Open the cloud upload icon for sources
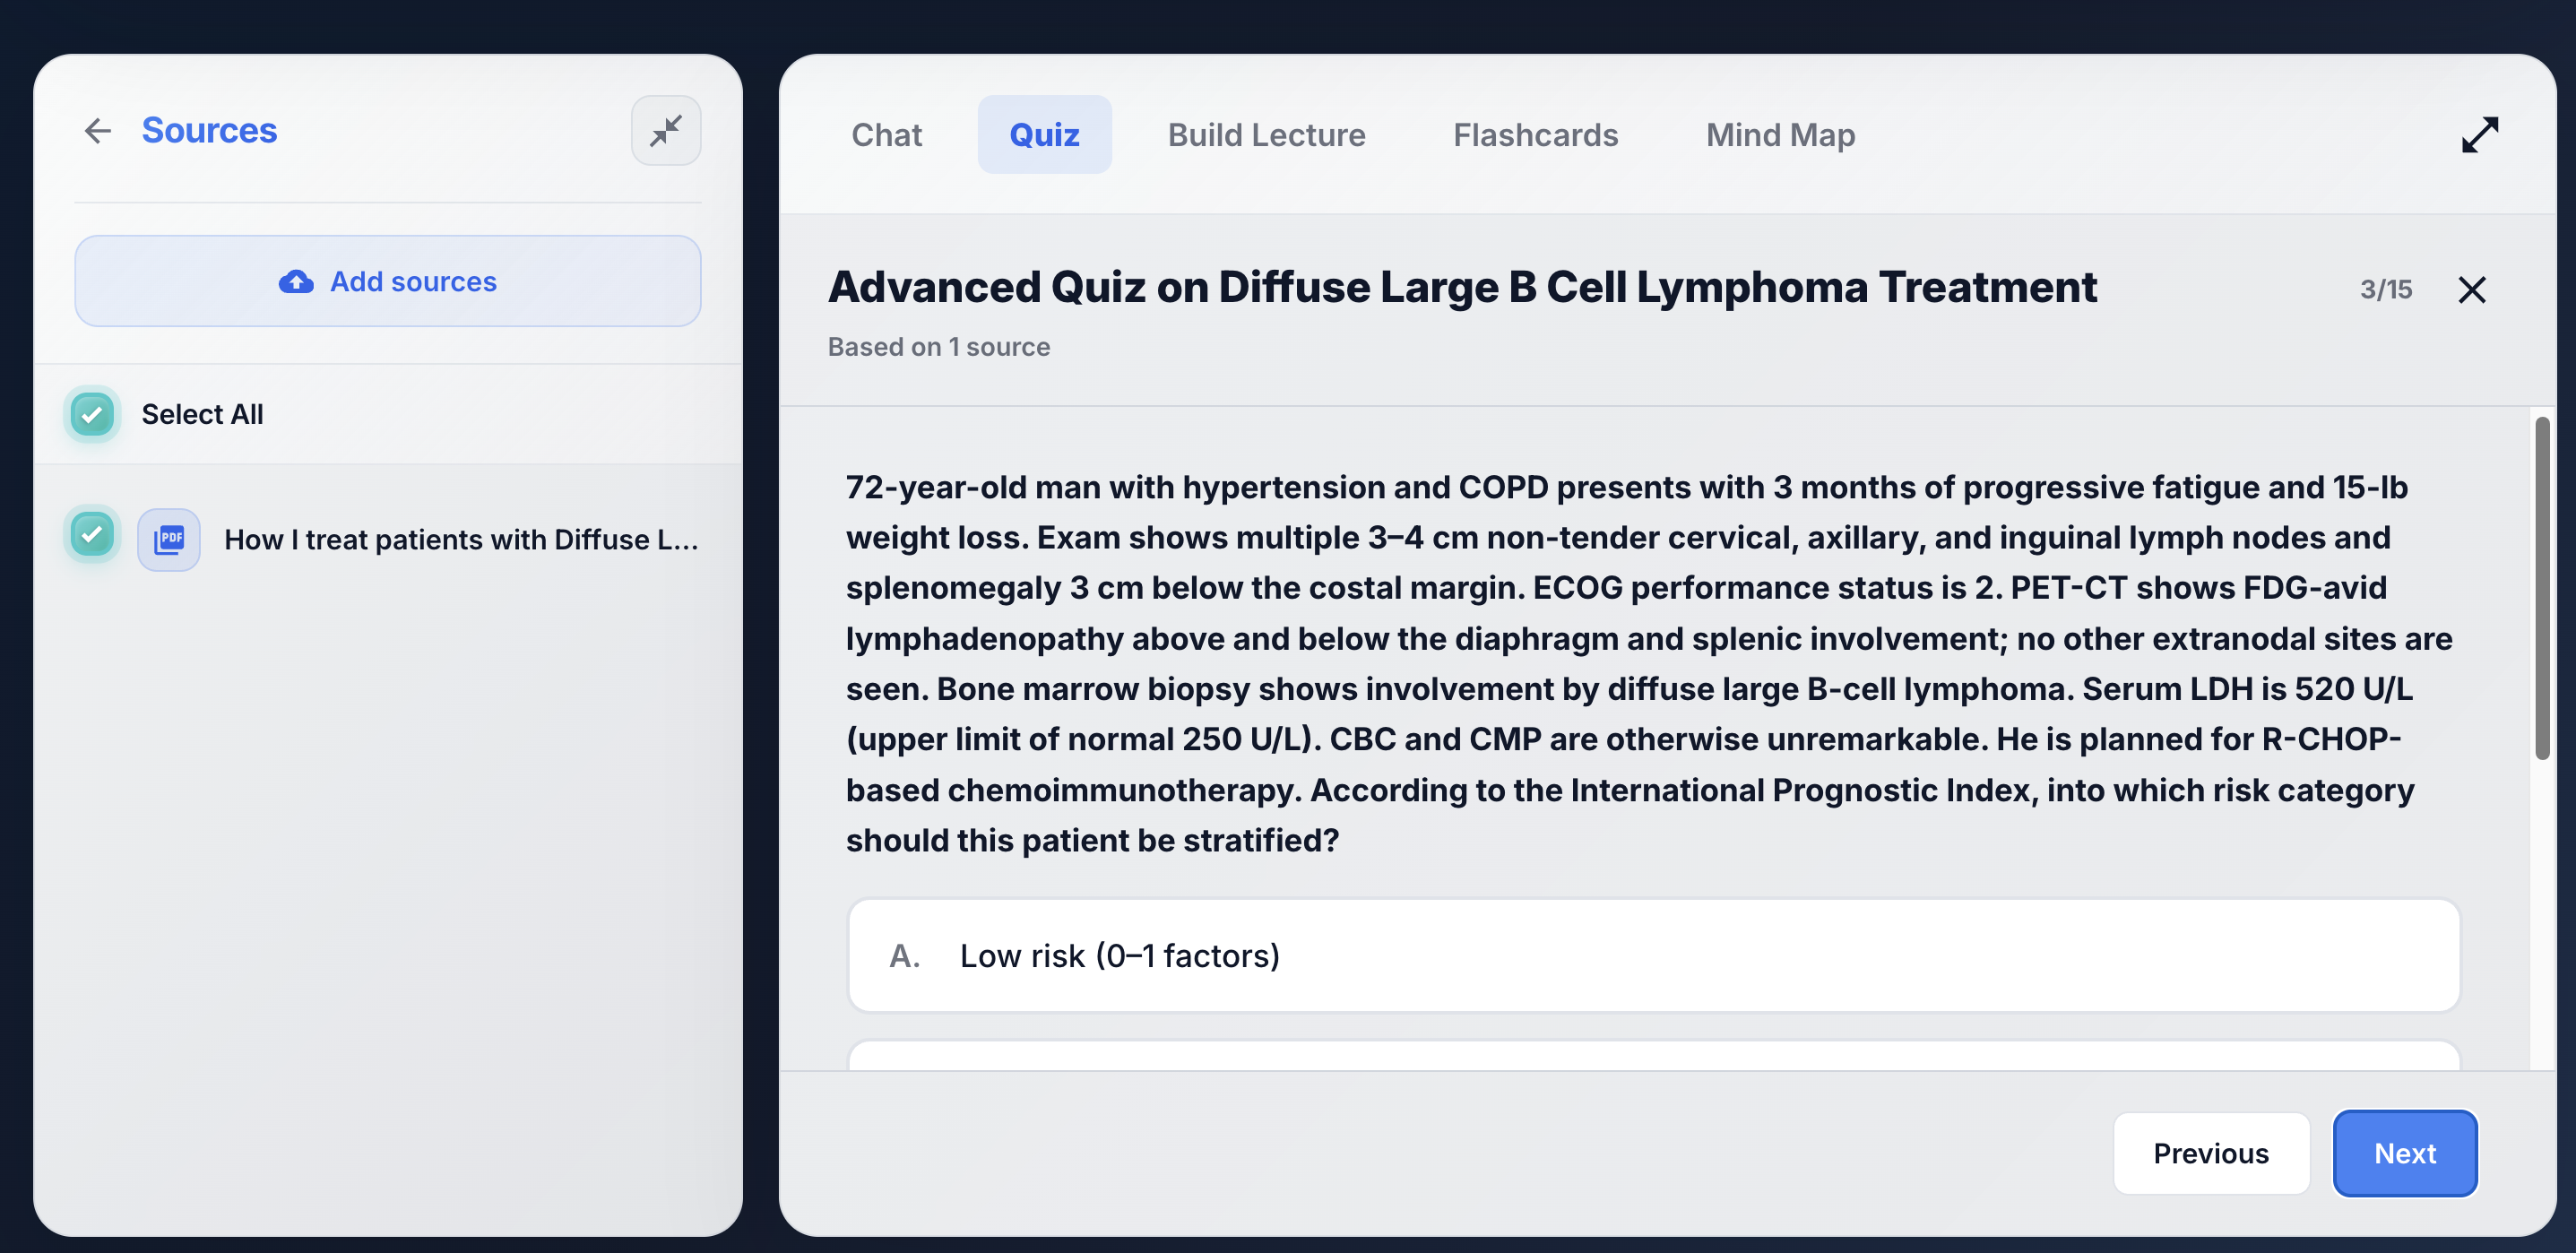 [x=295, y=282]
